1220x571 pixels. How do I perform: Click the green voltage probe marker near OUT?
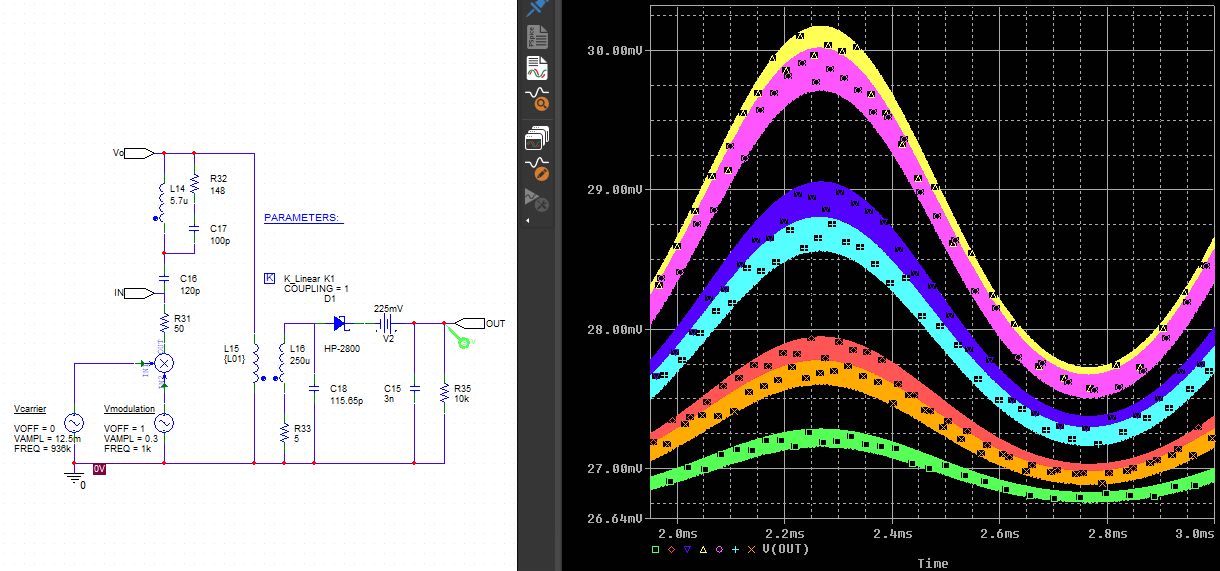pos(464,341)
